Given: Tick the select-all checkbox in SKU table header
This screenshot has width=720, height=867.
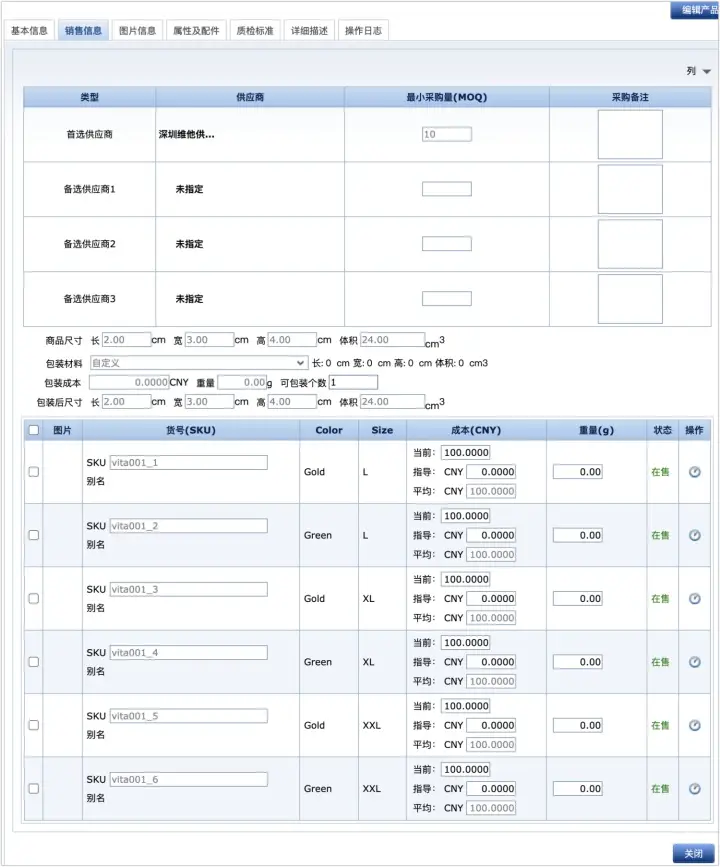Looking at the screenshot, I should coord(33,431).
